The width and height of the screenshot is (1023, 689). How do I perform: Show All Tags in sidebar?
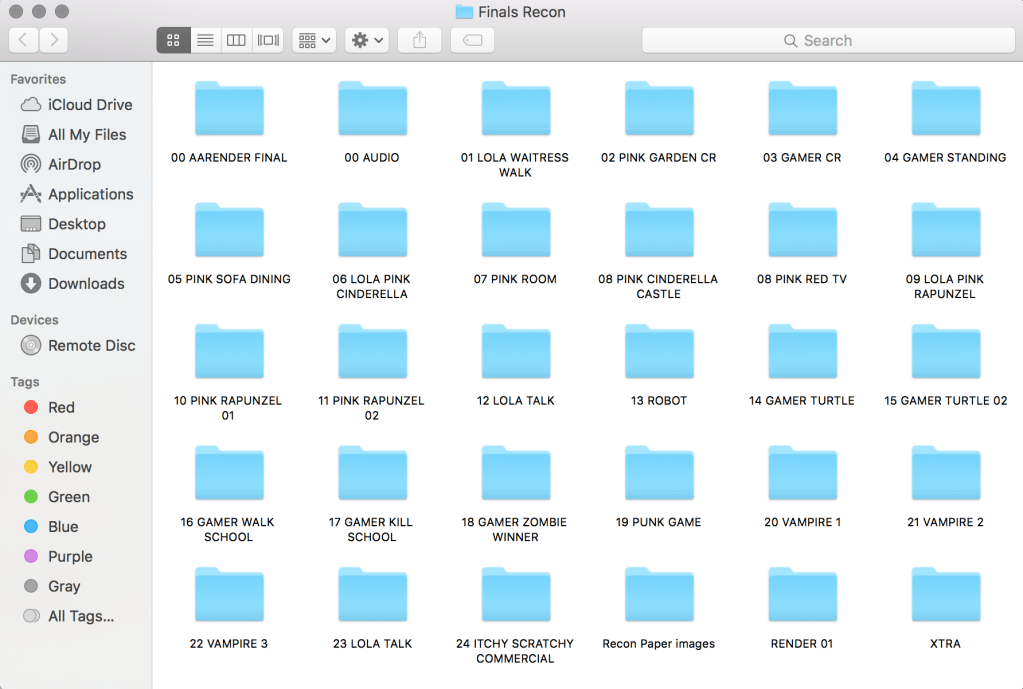(x=80, y=616)
